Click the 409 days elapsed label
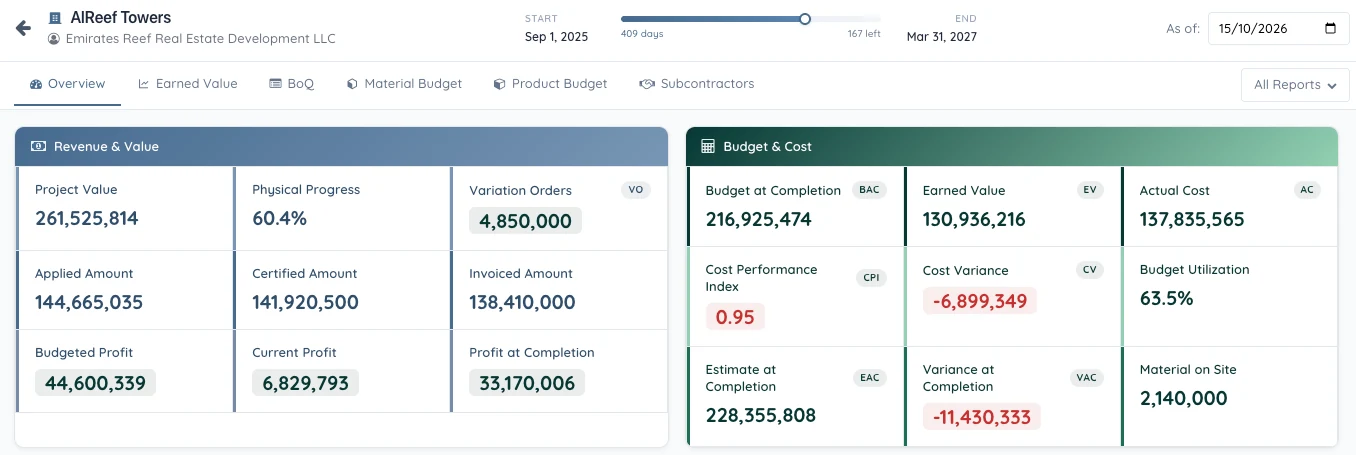The image size is (1356, 455). coord(642,34)
